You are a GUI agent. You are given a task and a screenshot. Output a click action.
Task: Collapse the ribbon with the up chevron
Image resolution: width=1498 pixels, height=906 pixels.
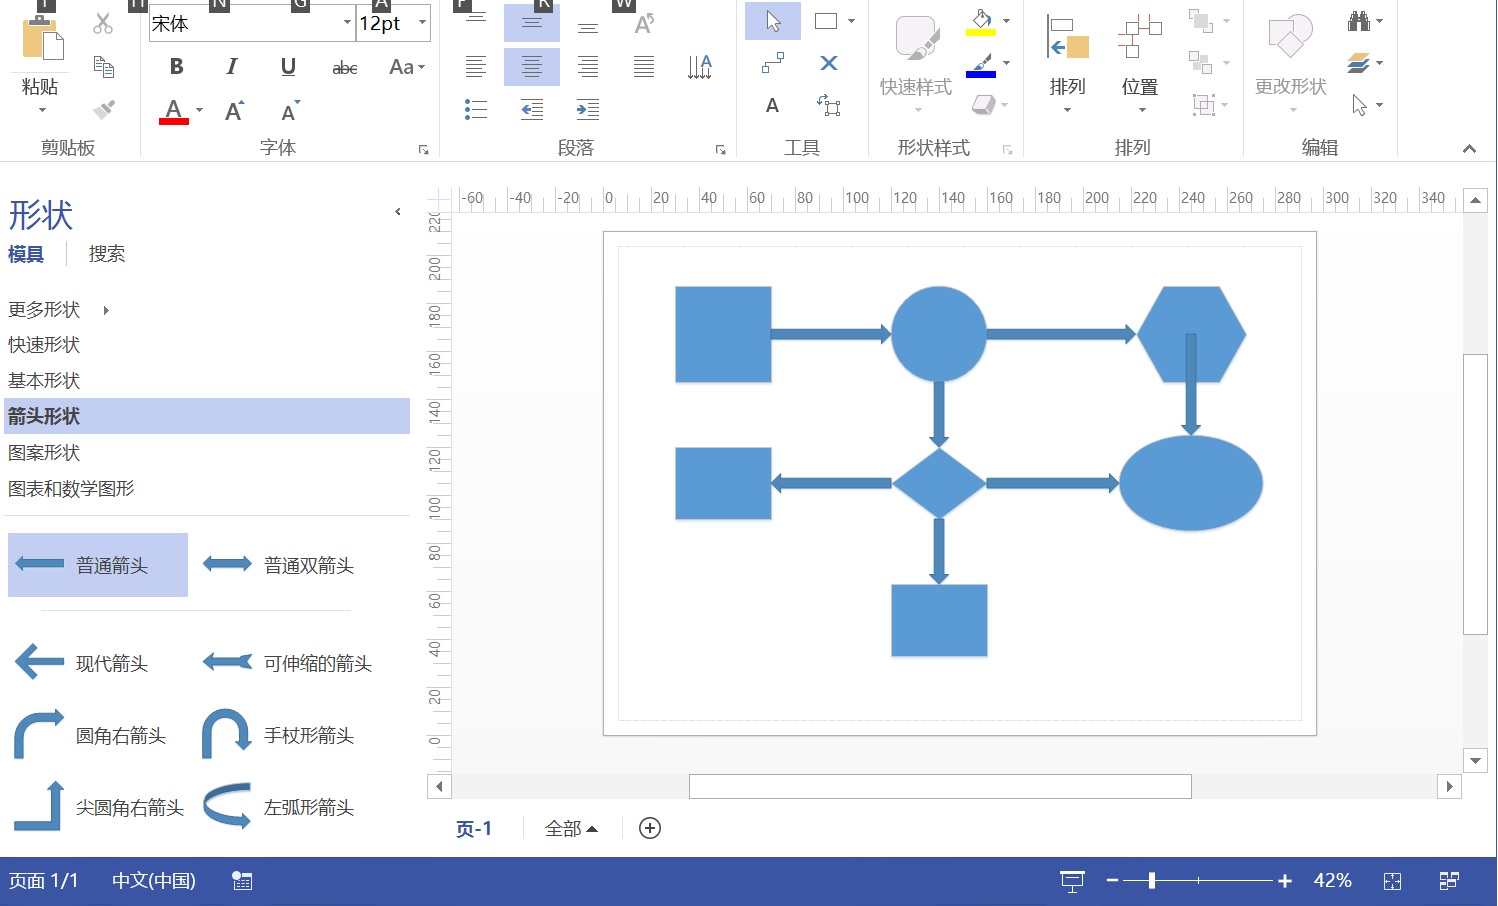pos(1469,149)
